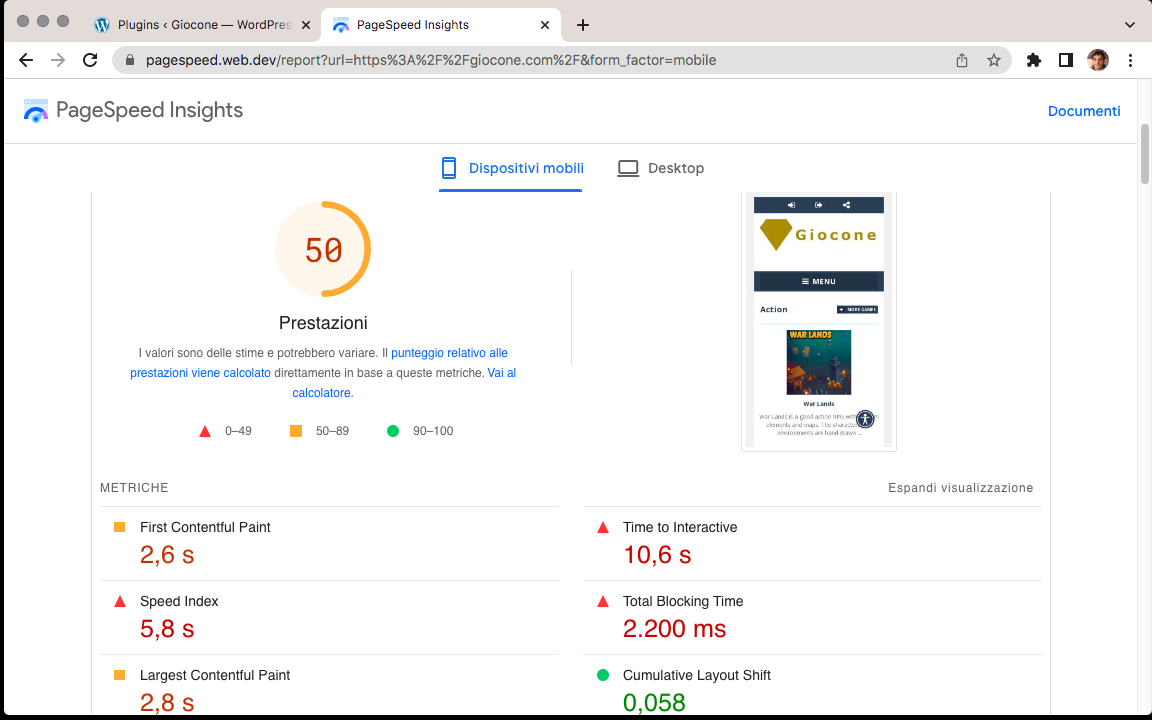The image size is (1152, 720).
Task: Click the green circle beside Cumulative Layout Shift
Action: pos(603,675)
